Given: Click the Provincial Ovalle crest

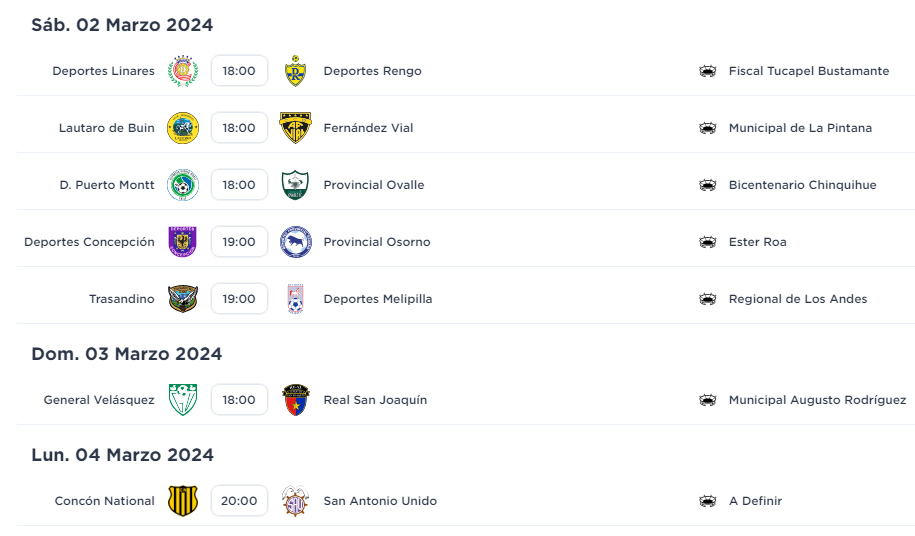Looking at the screenshot, I should pos(295,185).
